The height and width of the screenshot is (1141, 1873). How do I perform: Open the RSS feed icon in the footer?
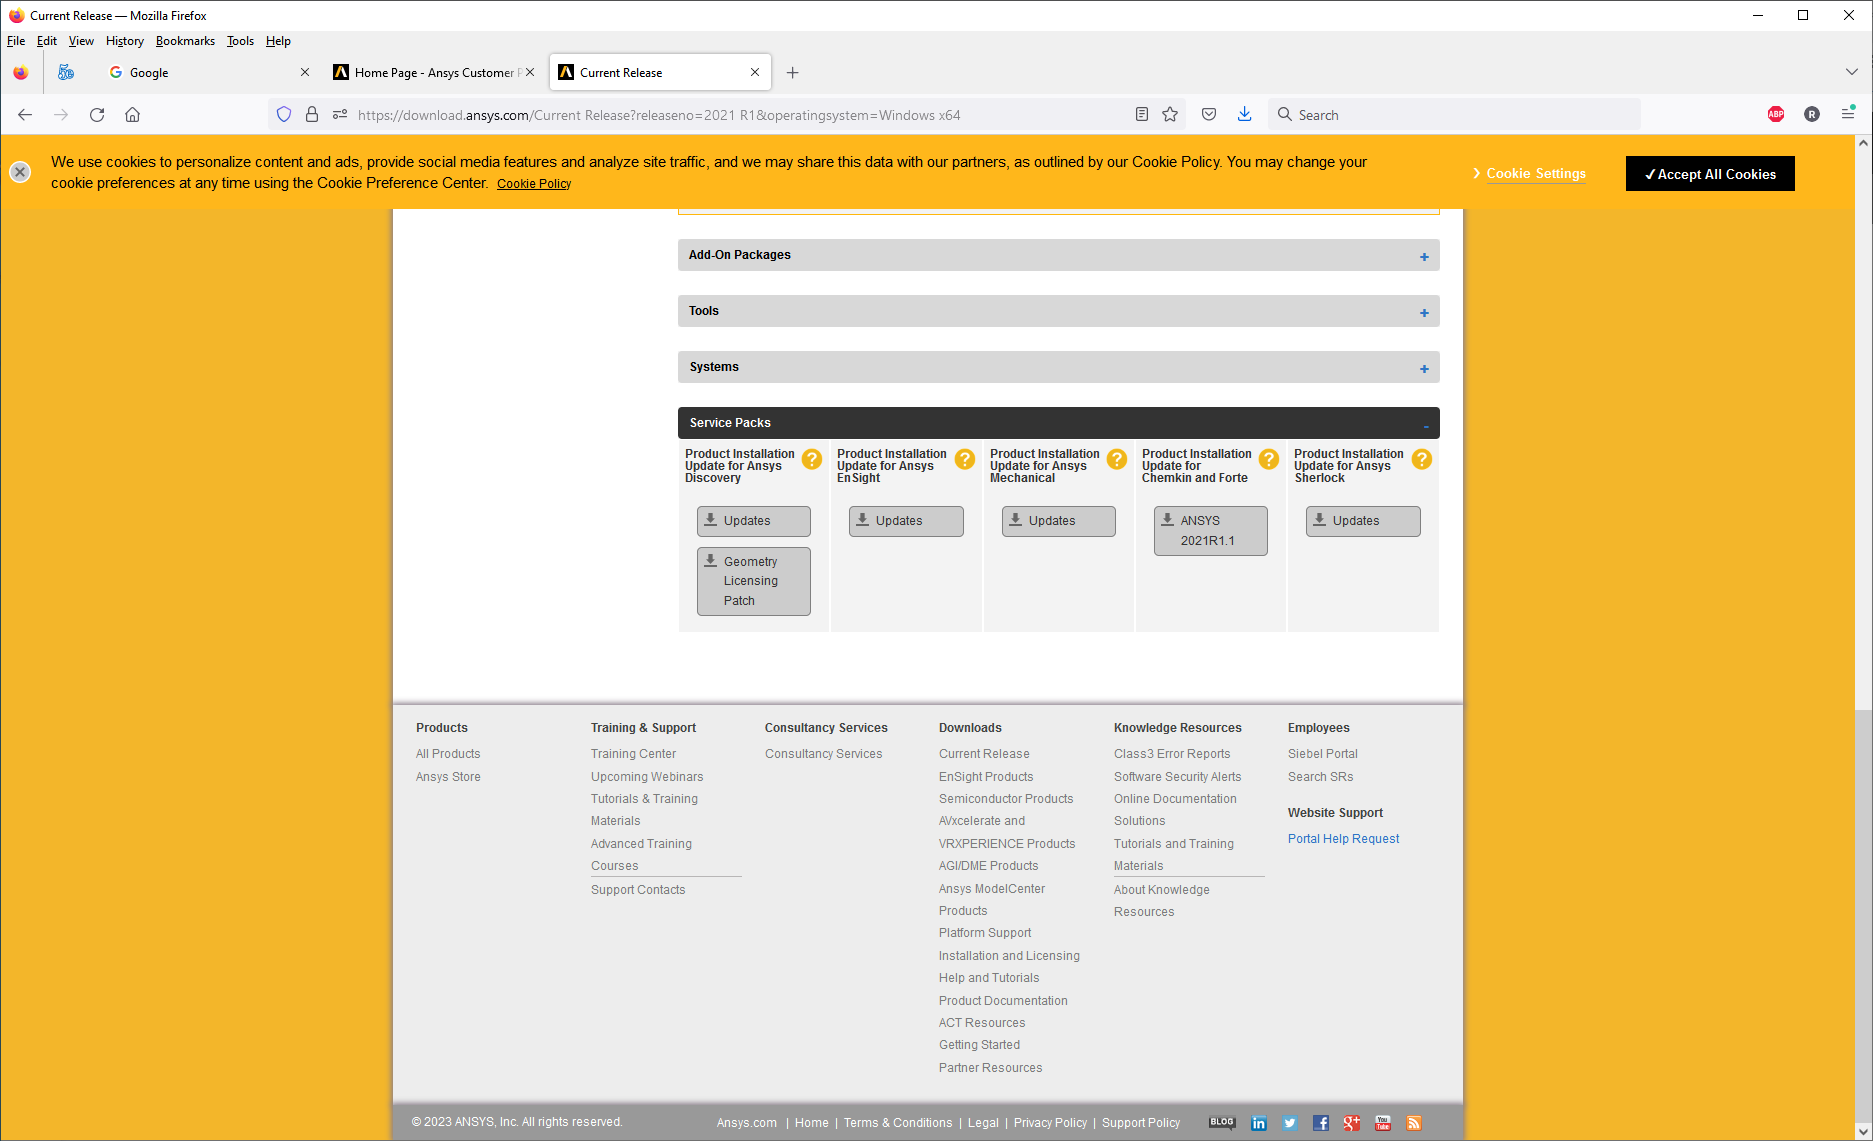(x=1414, y=1123)
